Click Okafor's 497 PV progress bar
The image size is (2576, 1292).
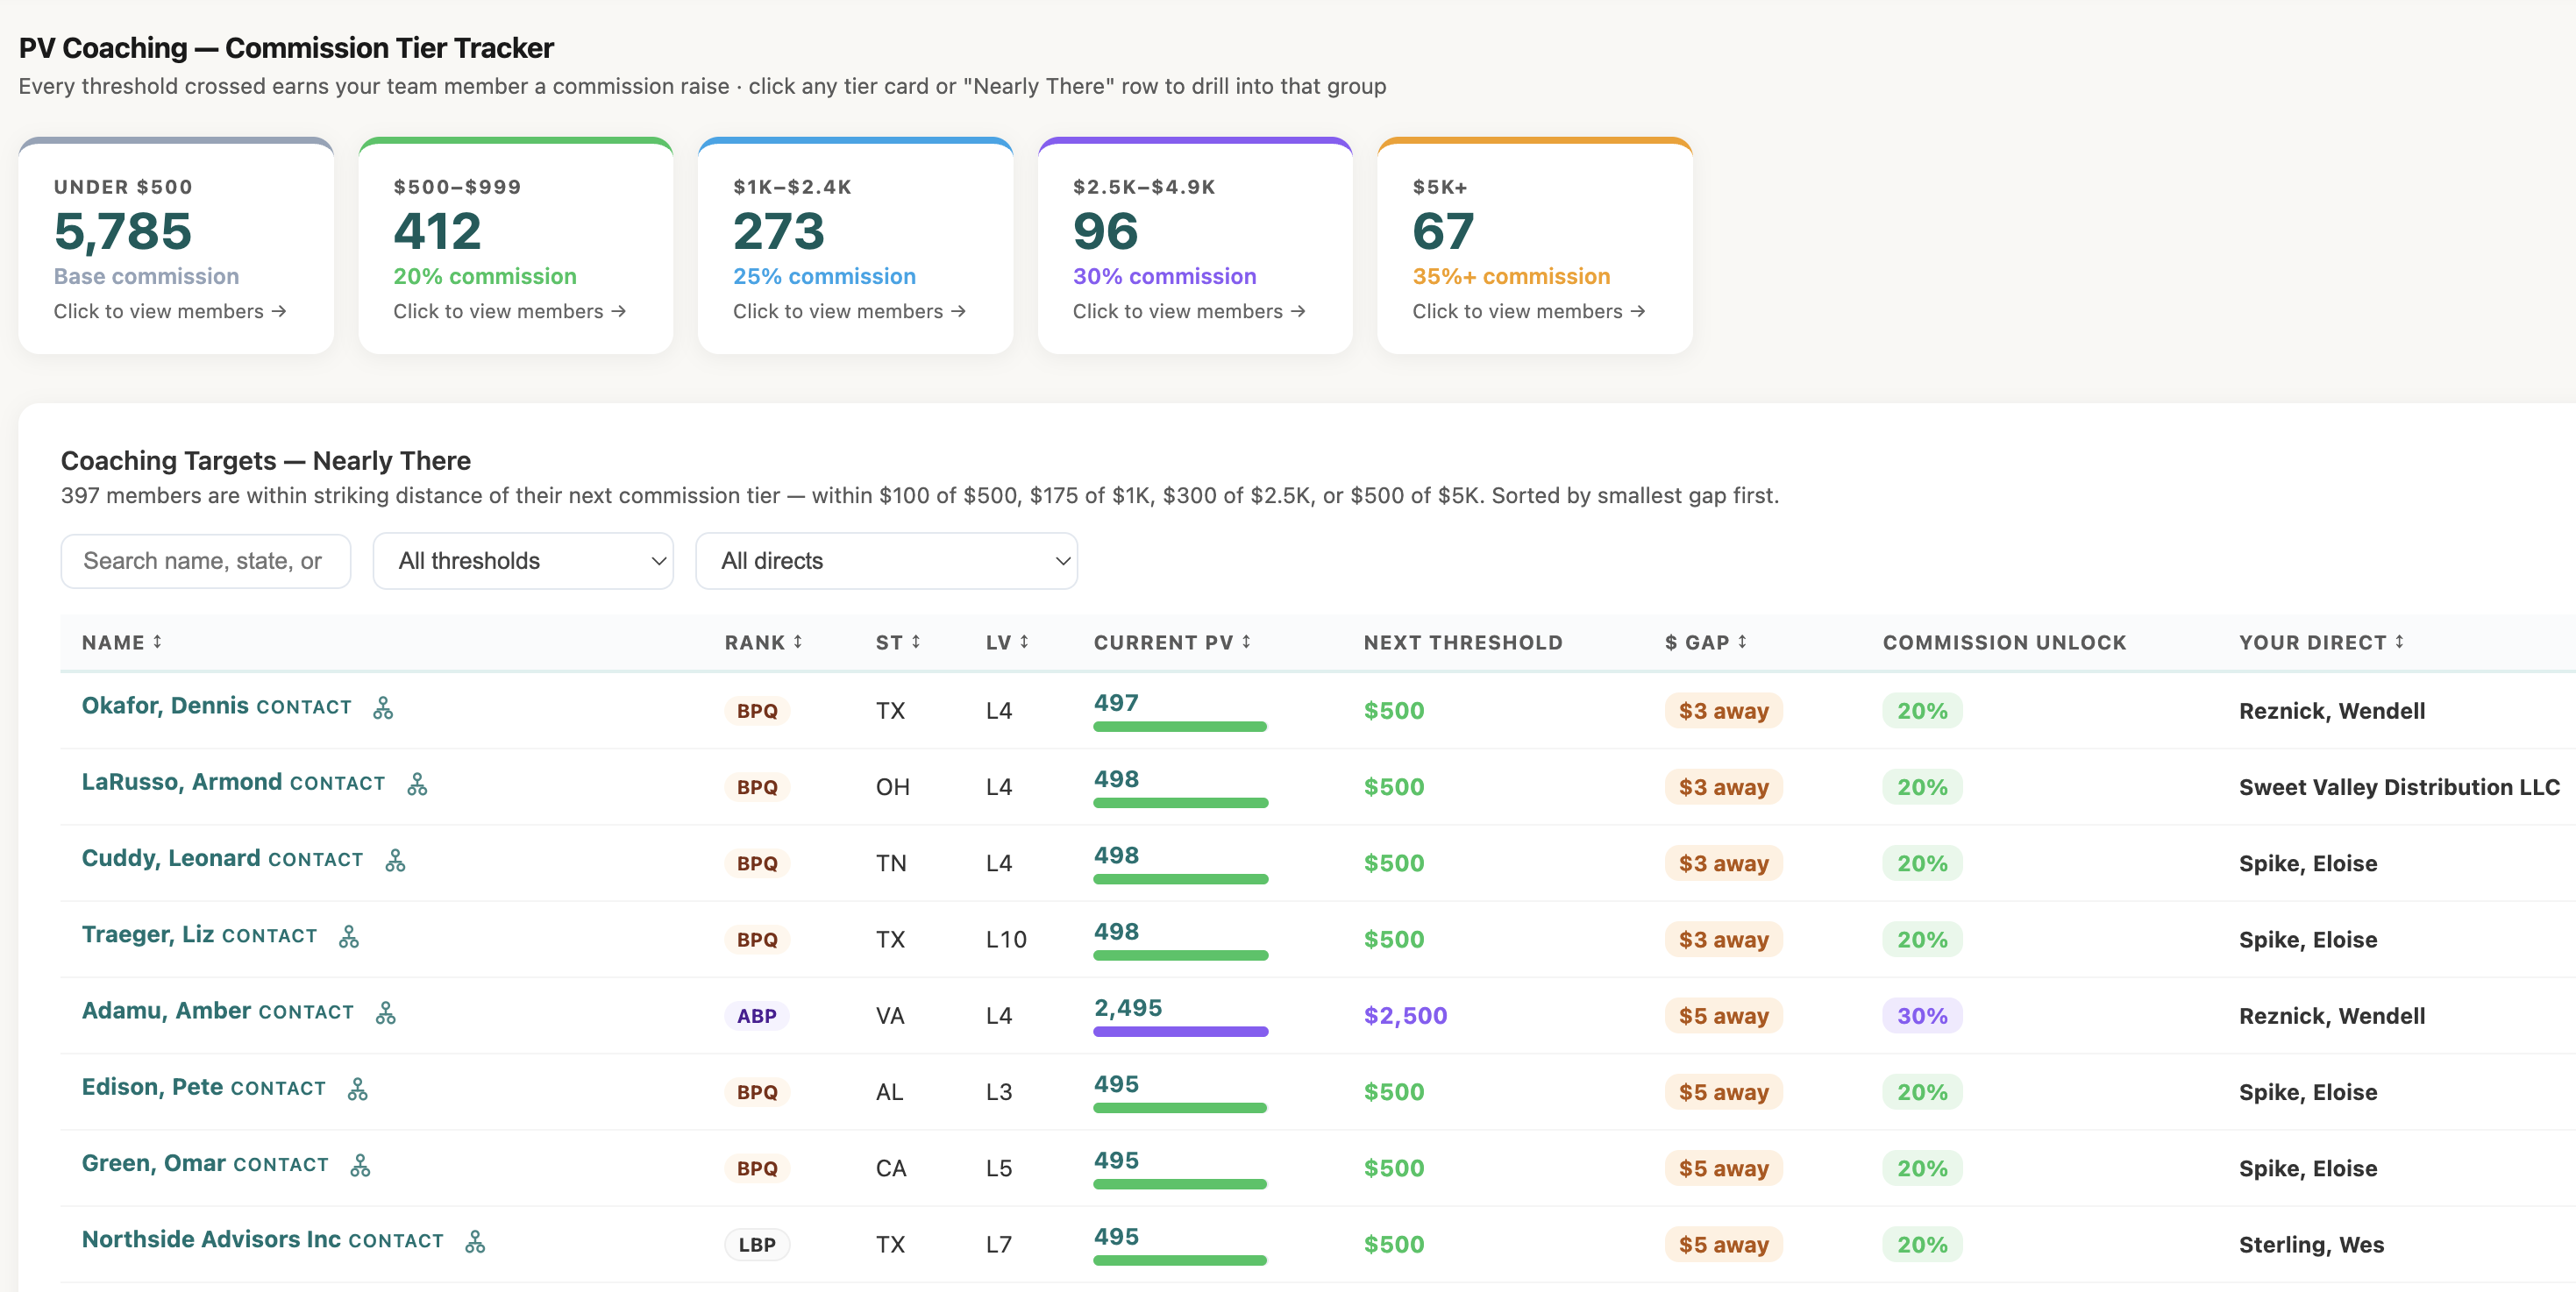(1180, 727)
